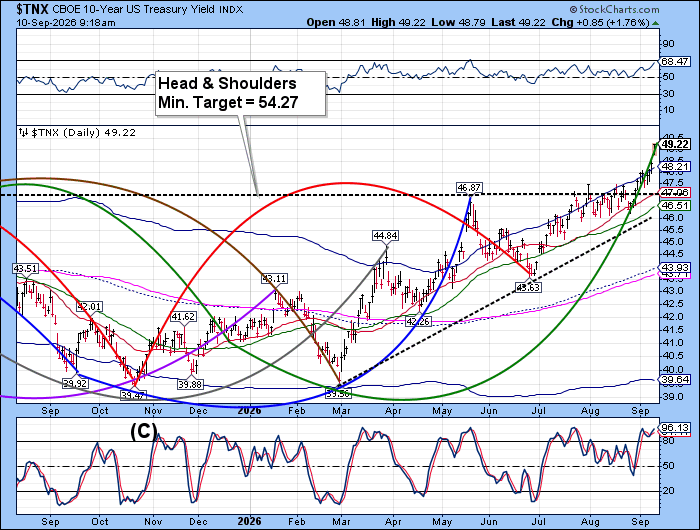Click the 39.47 low price label

point(133,395)
